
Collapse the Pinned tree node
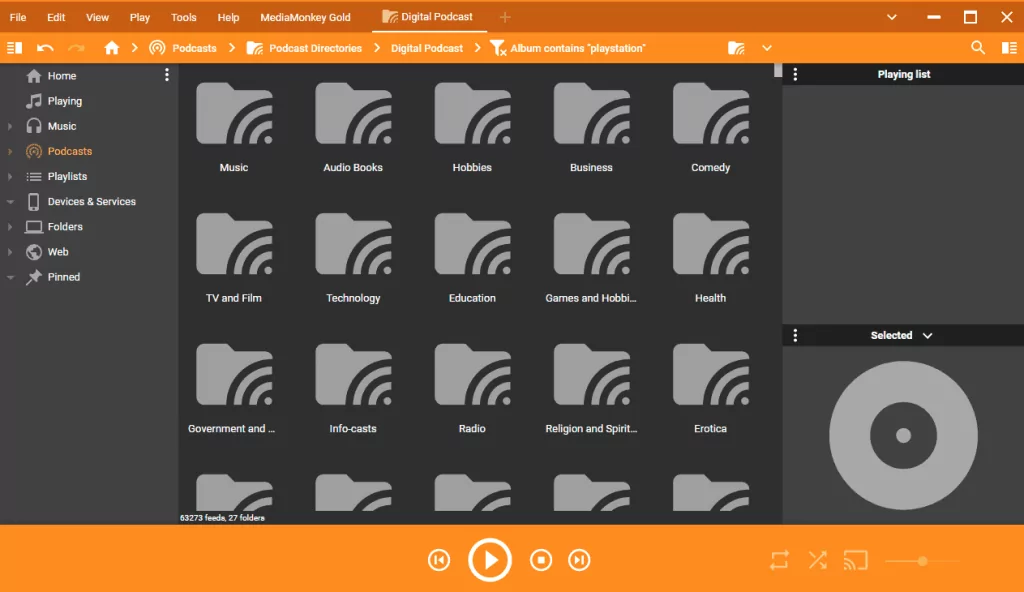coord(10,277)
